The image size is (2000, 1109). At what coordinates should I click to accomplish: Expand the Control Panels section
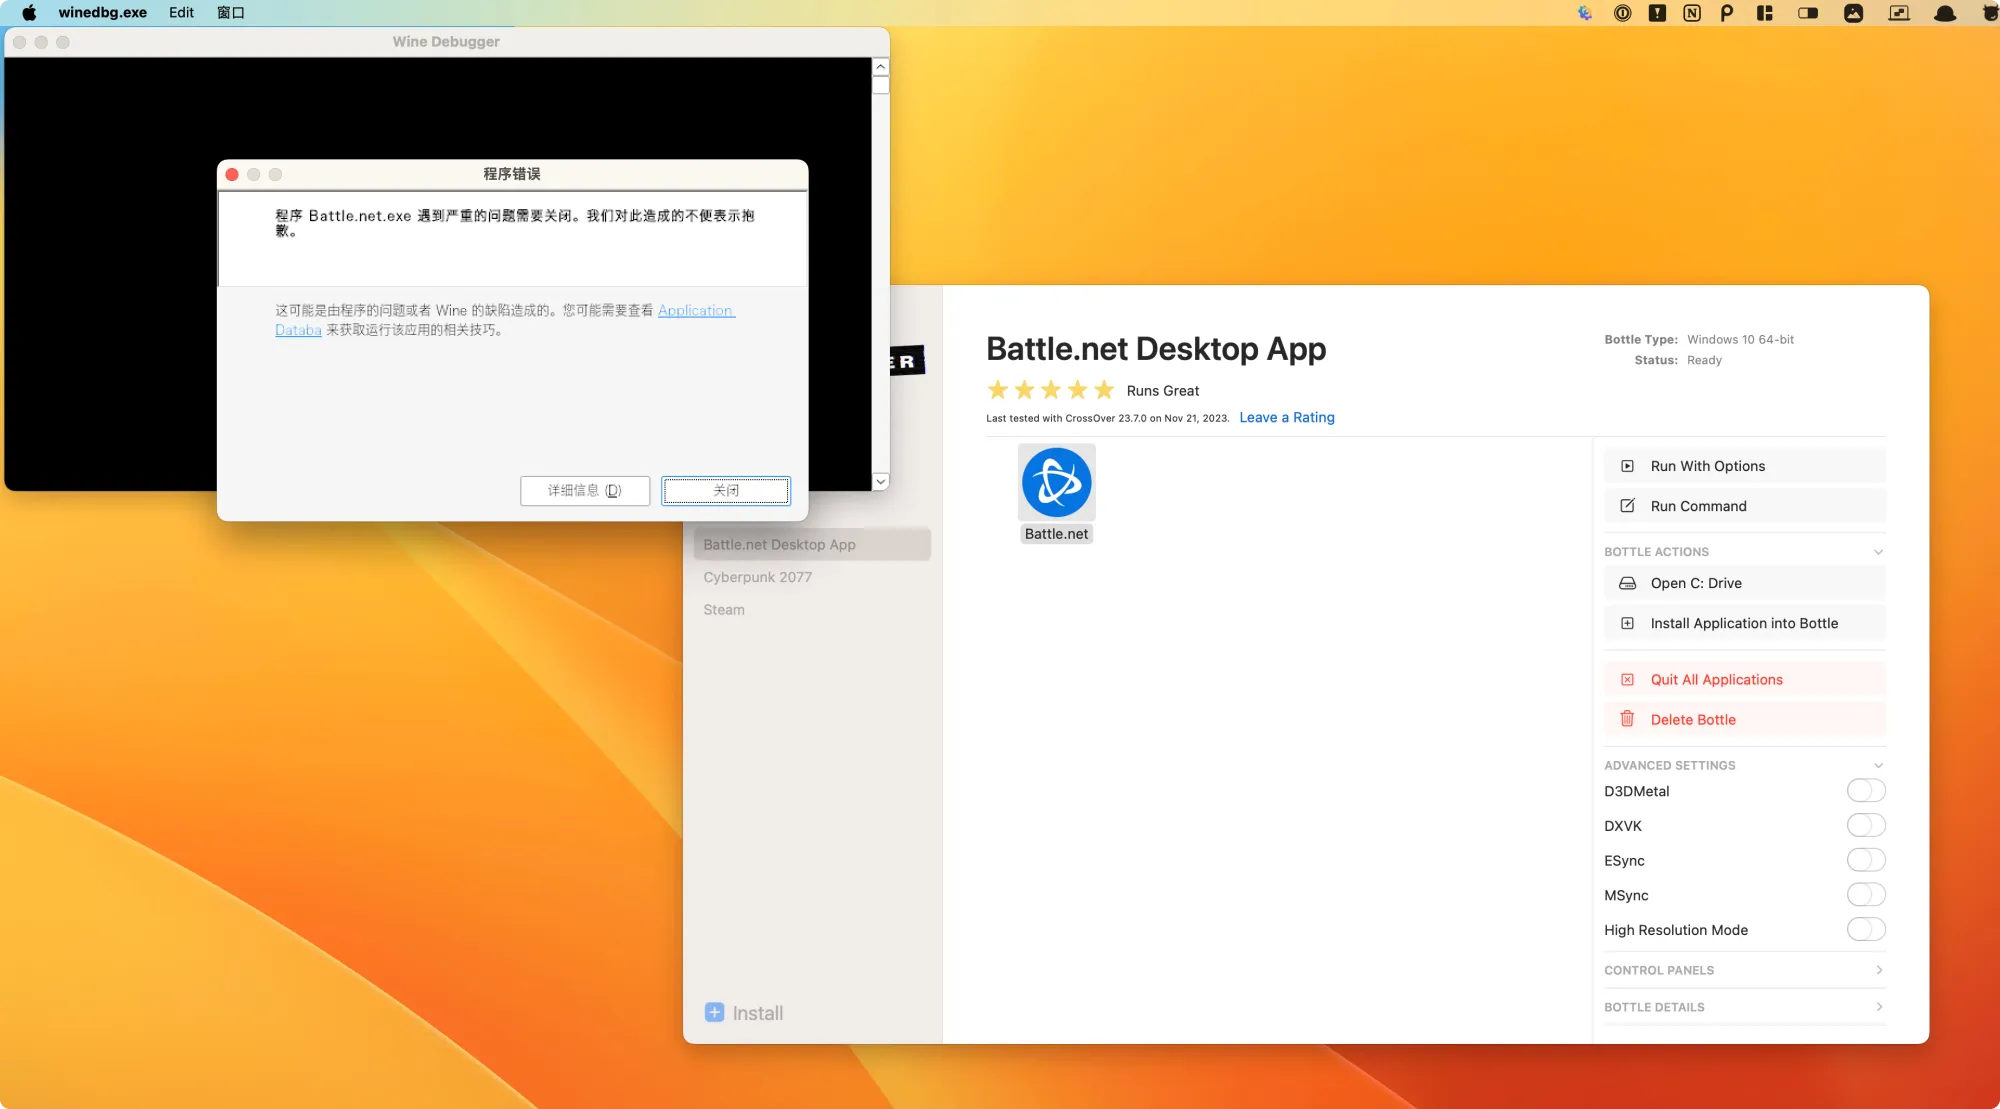[1878, 970]
